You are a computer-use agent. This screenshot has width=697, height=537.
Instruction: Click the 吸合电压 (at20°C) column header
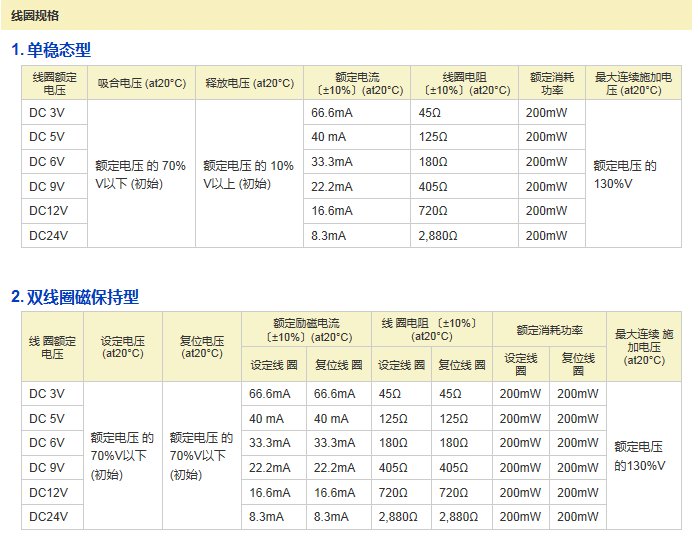pyautogui.click(x=141, y=83)
